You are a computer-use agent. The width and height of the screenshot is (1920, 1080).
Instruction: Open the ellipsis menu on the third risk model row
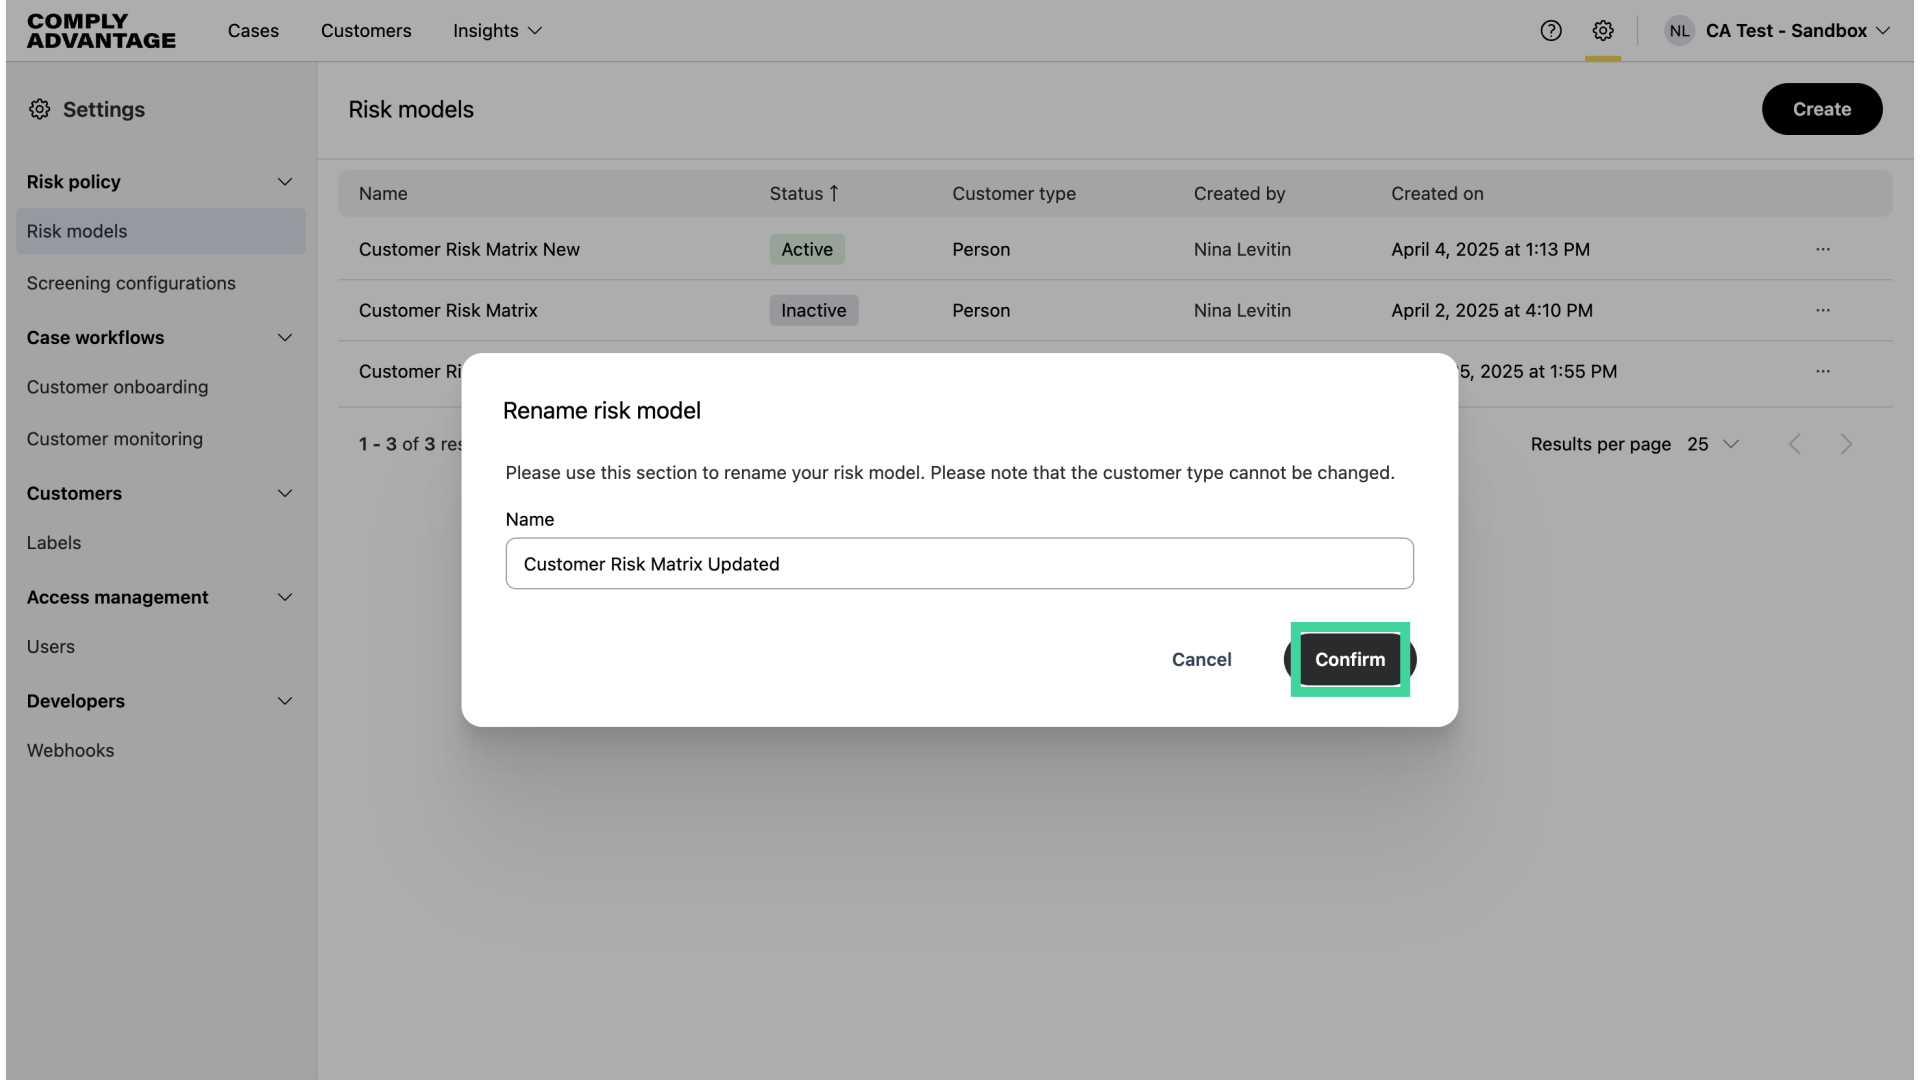coord(1823,371)
